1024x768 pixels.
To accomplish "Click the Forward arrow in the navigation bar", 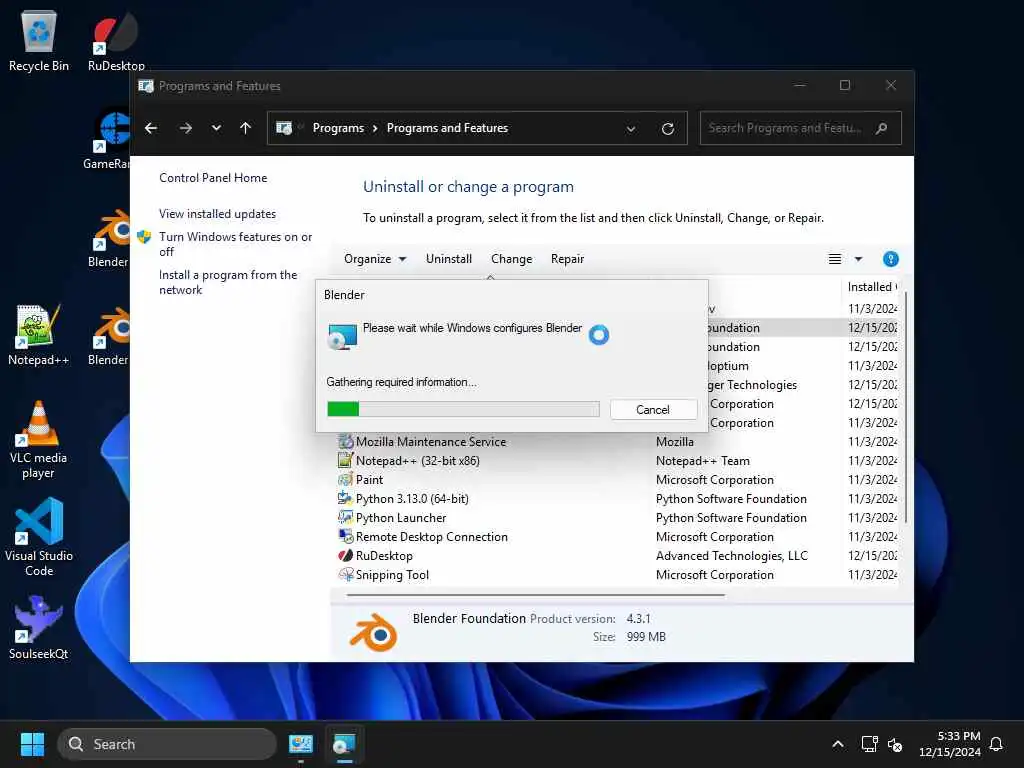I will click(185, 128).
